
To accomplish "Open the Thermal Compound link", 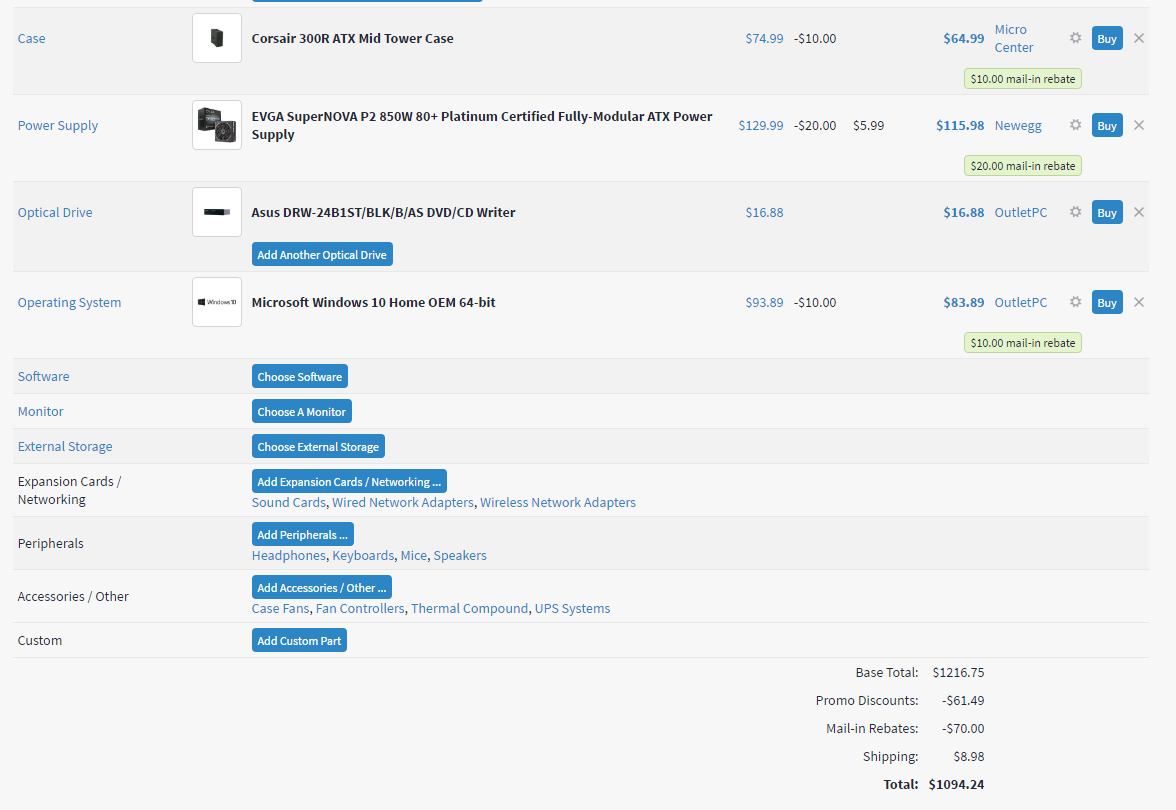I will [x=470, y=608].
